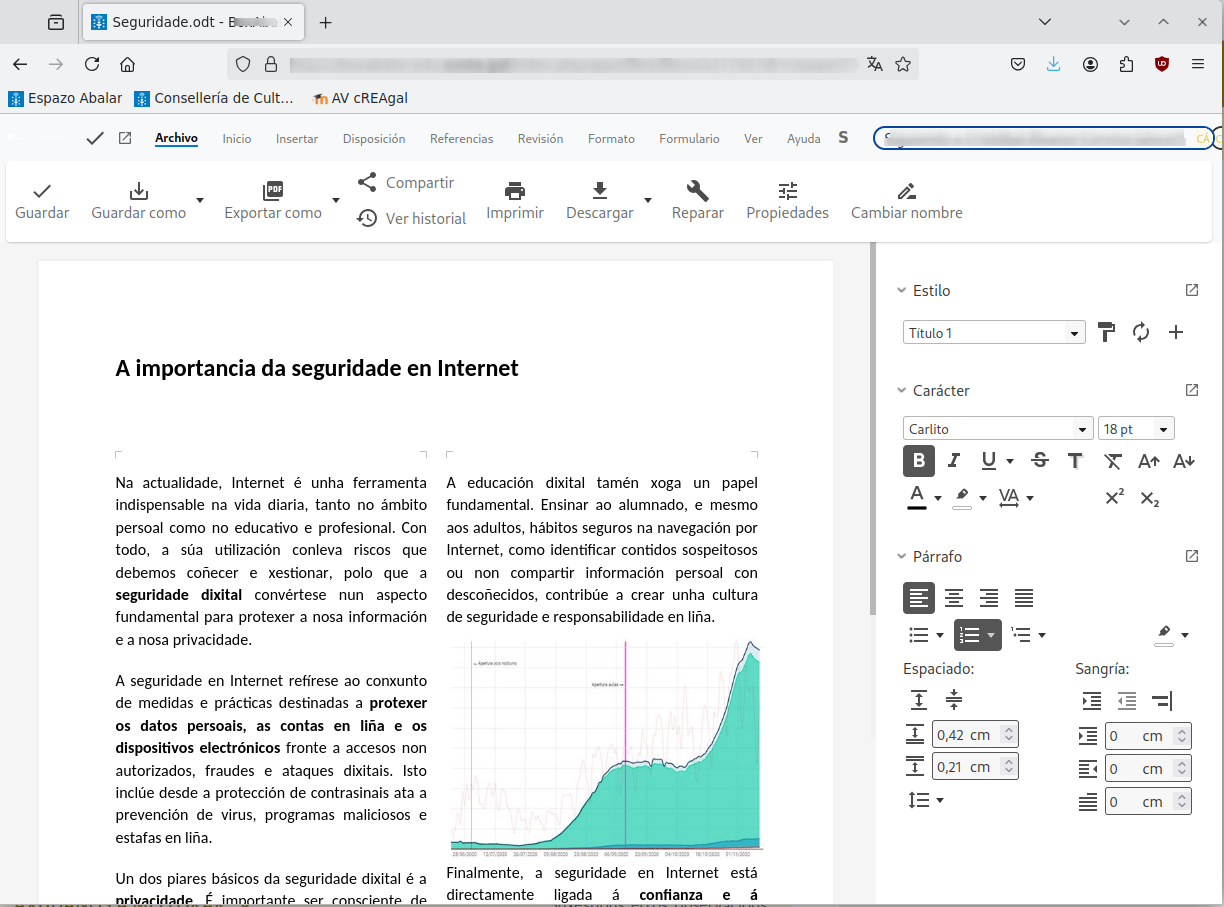Click the clone formatting paint roller icon

1106,333
